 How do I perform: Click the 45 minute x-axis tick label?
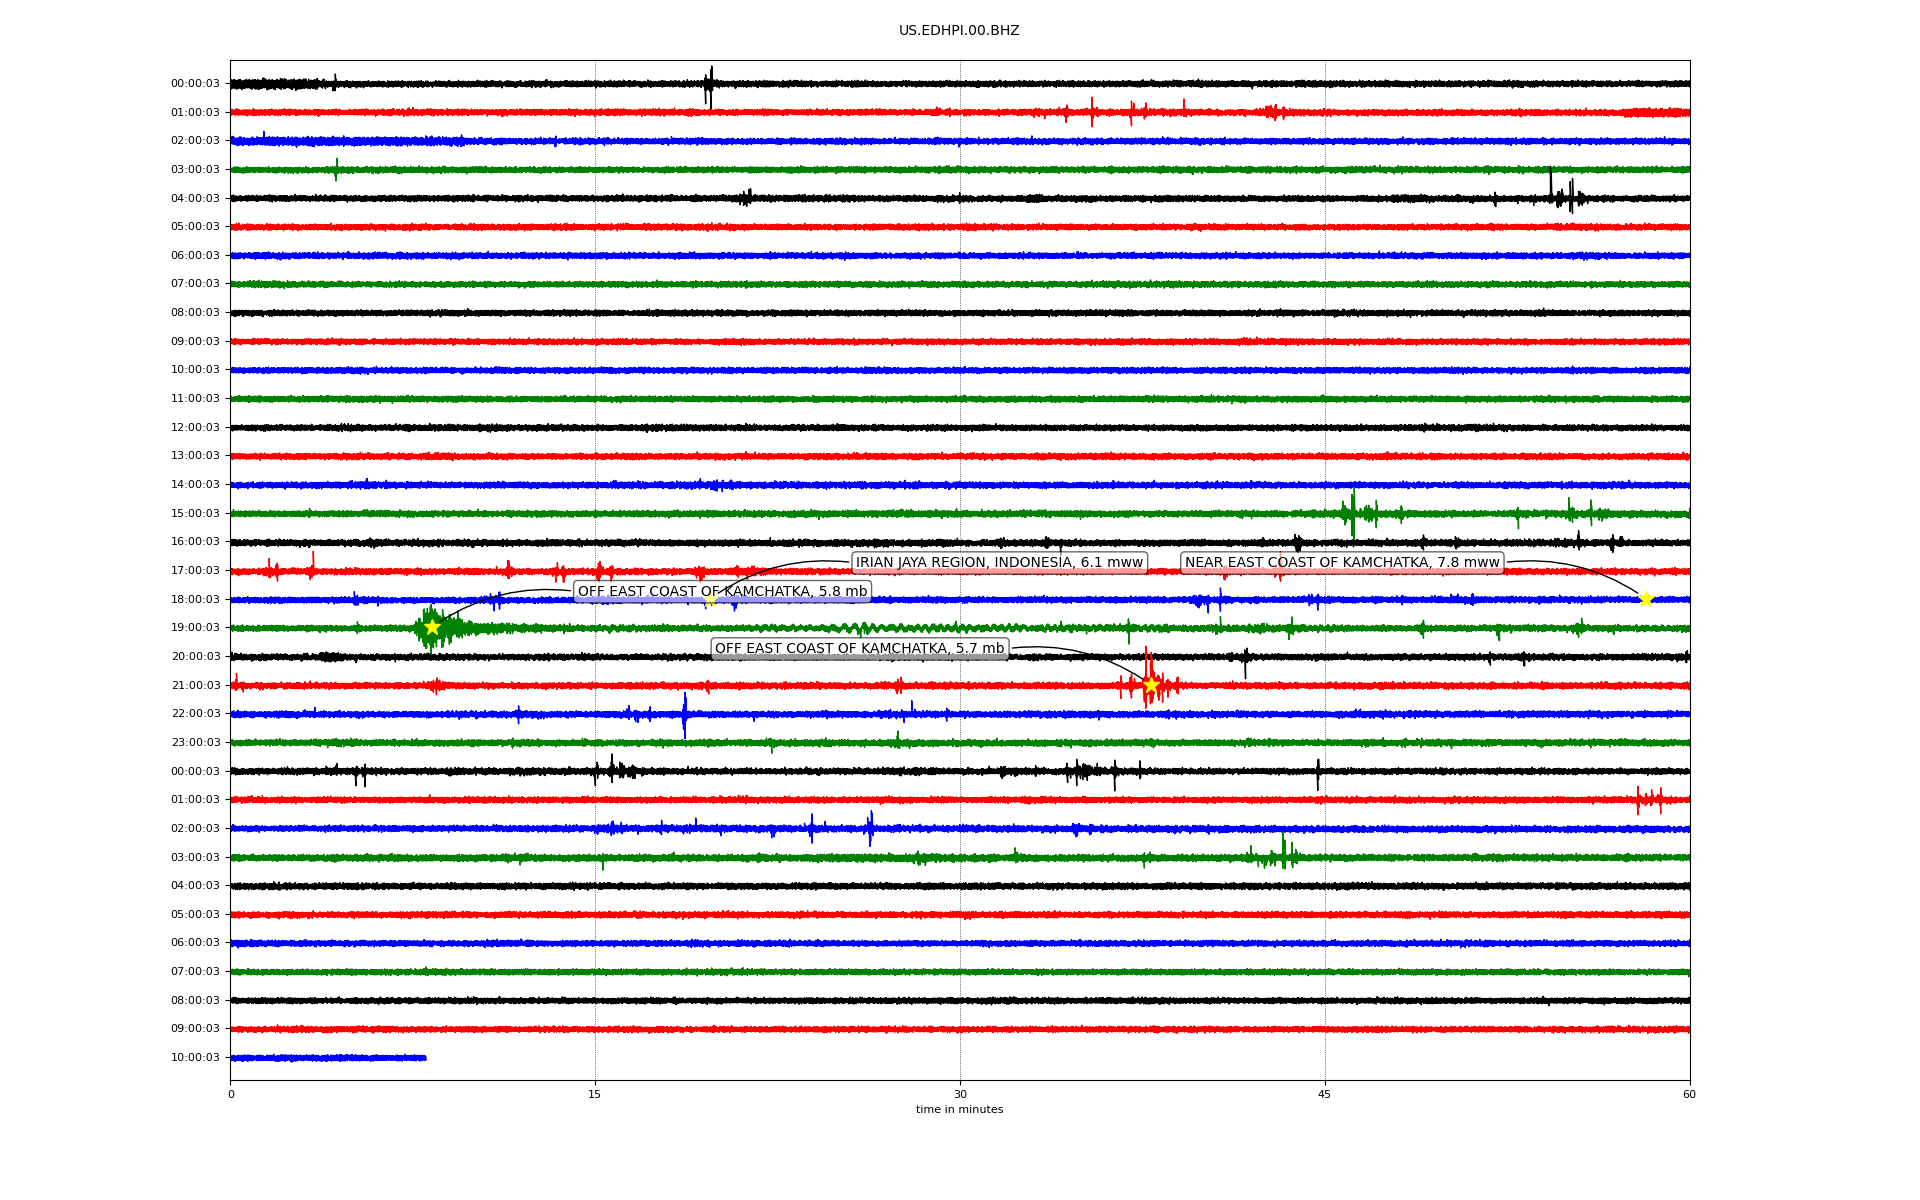pos(1325,1094)
